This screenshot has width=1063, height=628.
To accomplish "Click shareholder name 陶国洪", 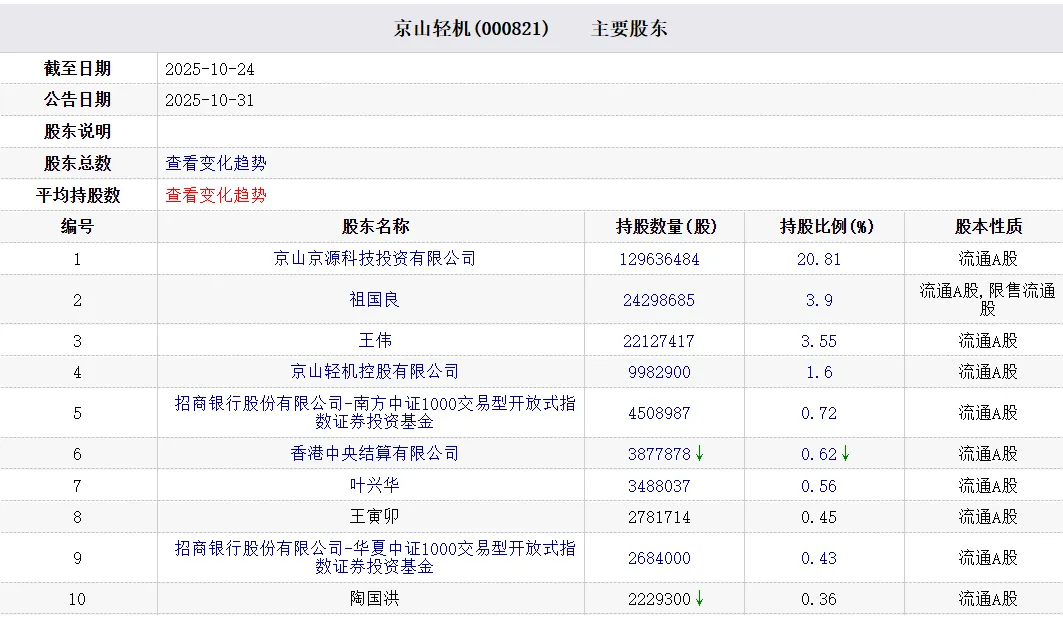I will [x=374, y=599].
